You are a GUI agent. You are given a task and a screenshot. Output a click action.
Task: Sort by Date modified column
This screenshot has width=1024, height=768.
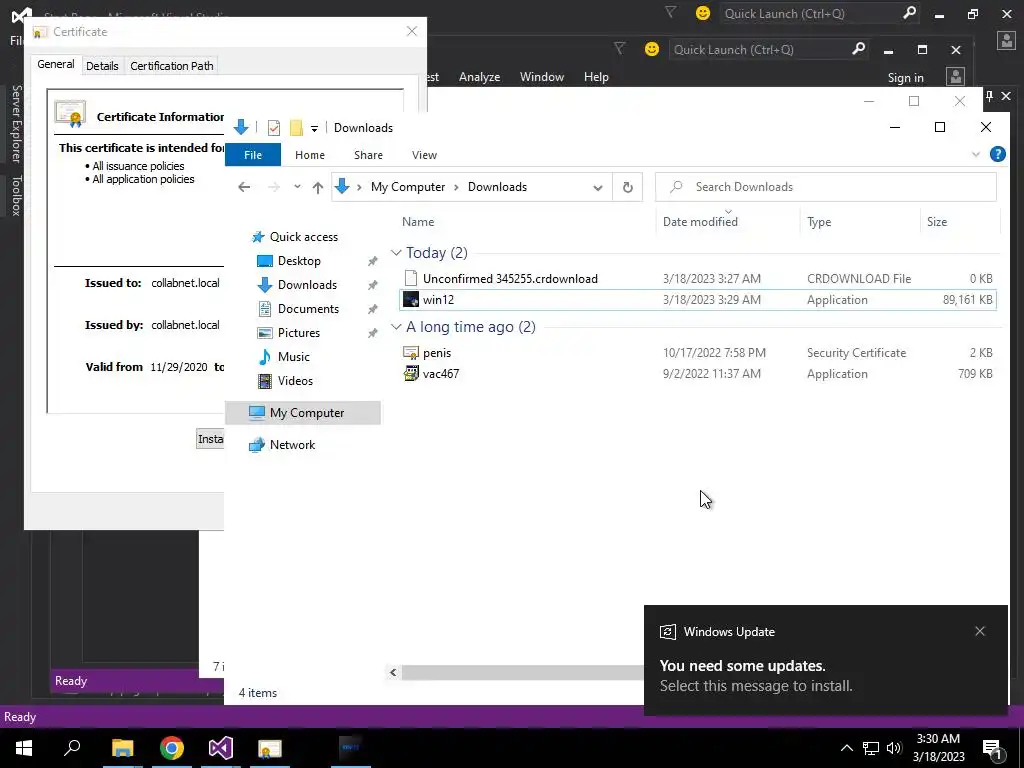pyautogui.click(x=728, y=222)
